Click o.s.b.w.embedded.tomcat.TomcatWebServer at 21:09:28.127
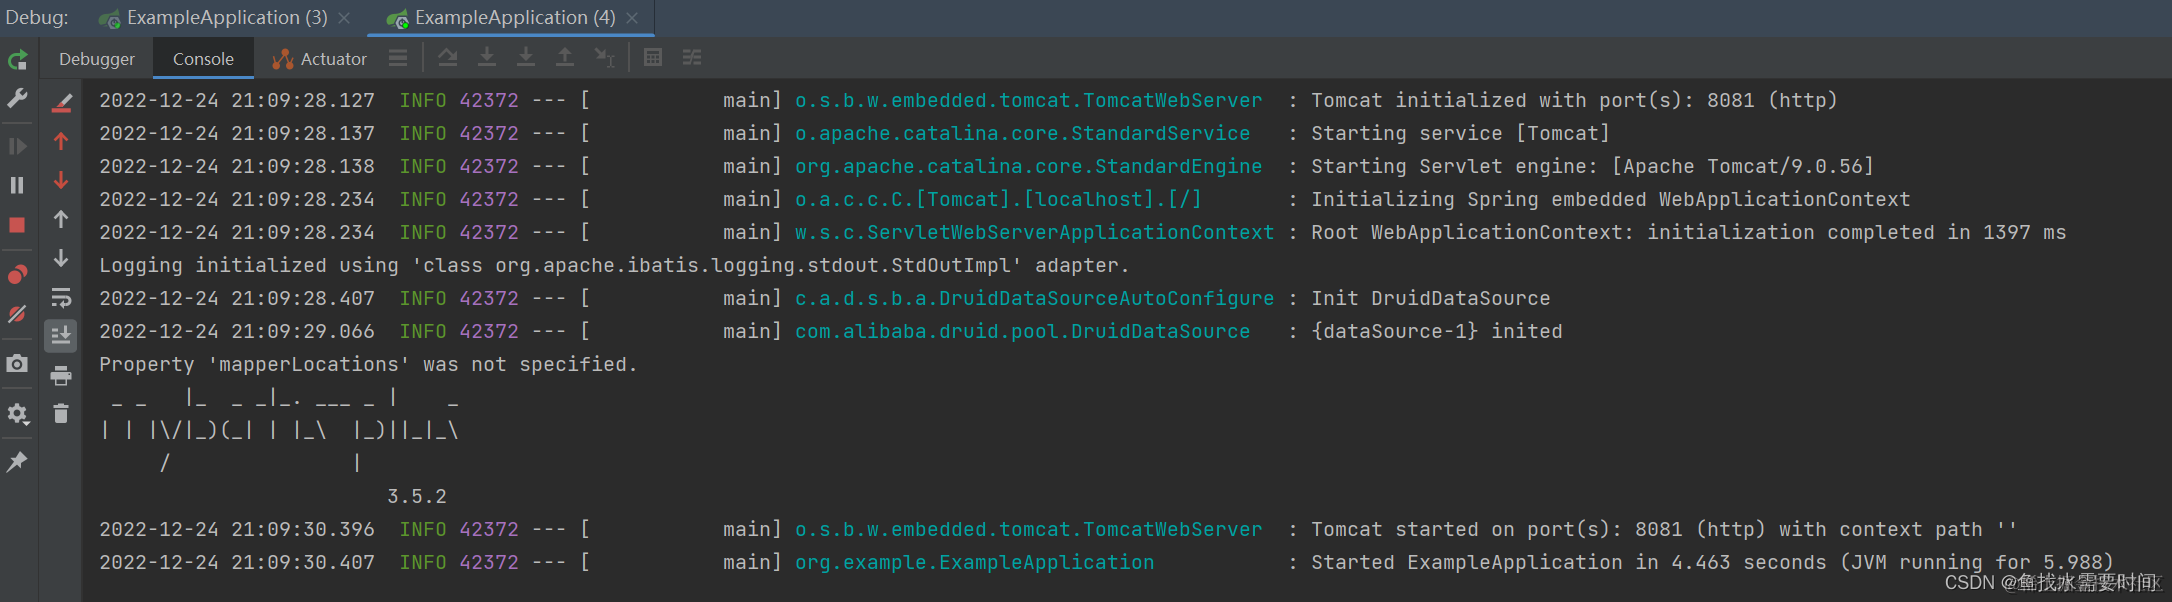2172x602 pixels. click(x=1028, y=100)
